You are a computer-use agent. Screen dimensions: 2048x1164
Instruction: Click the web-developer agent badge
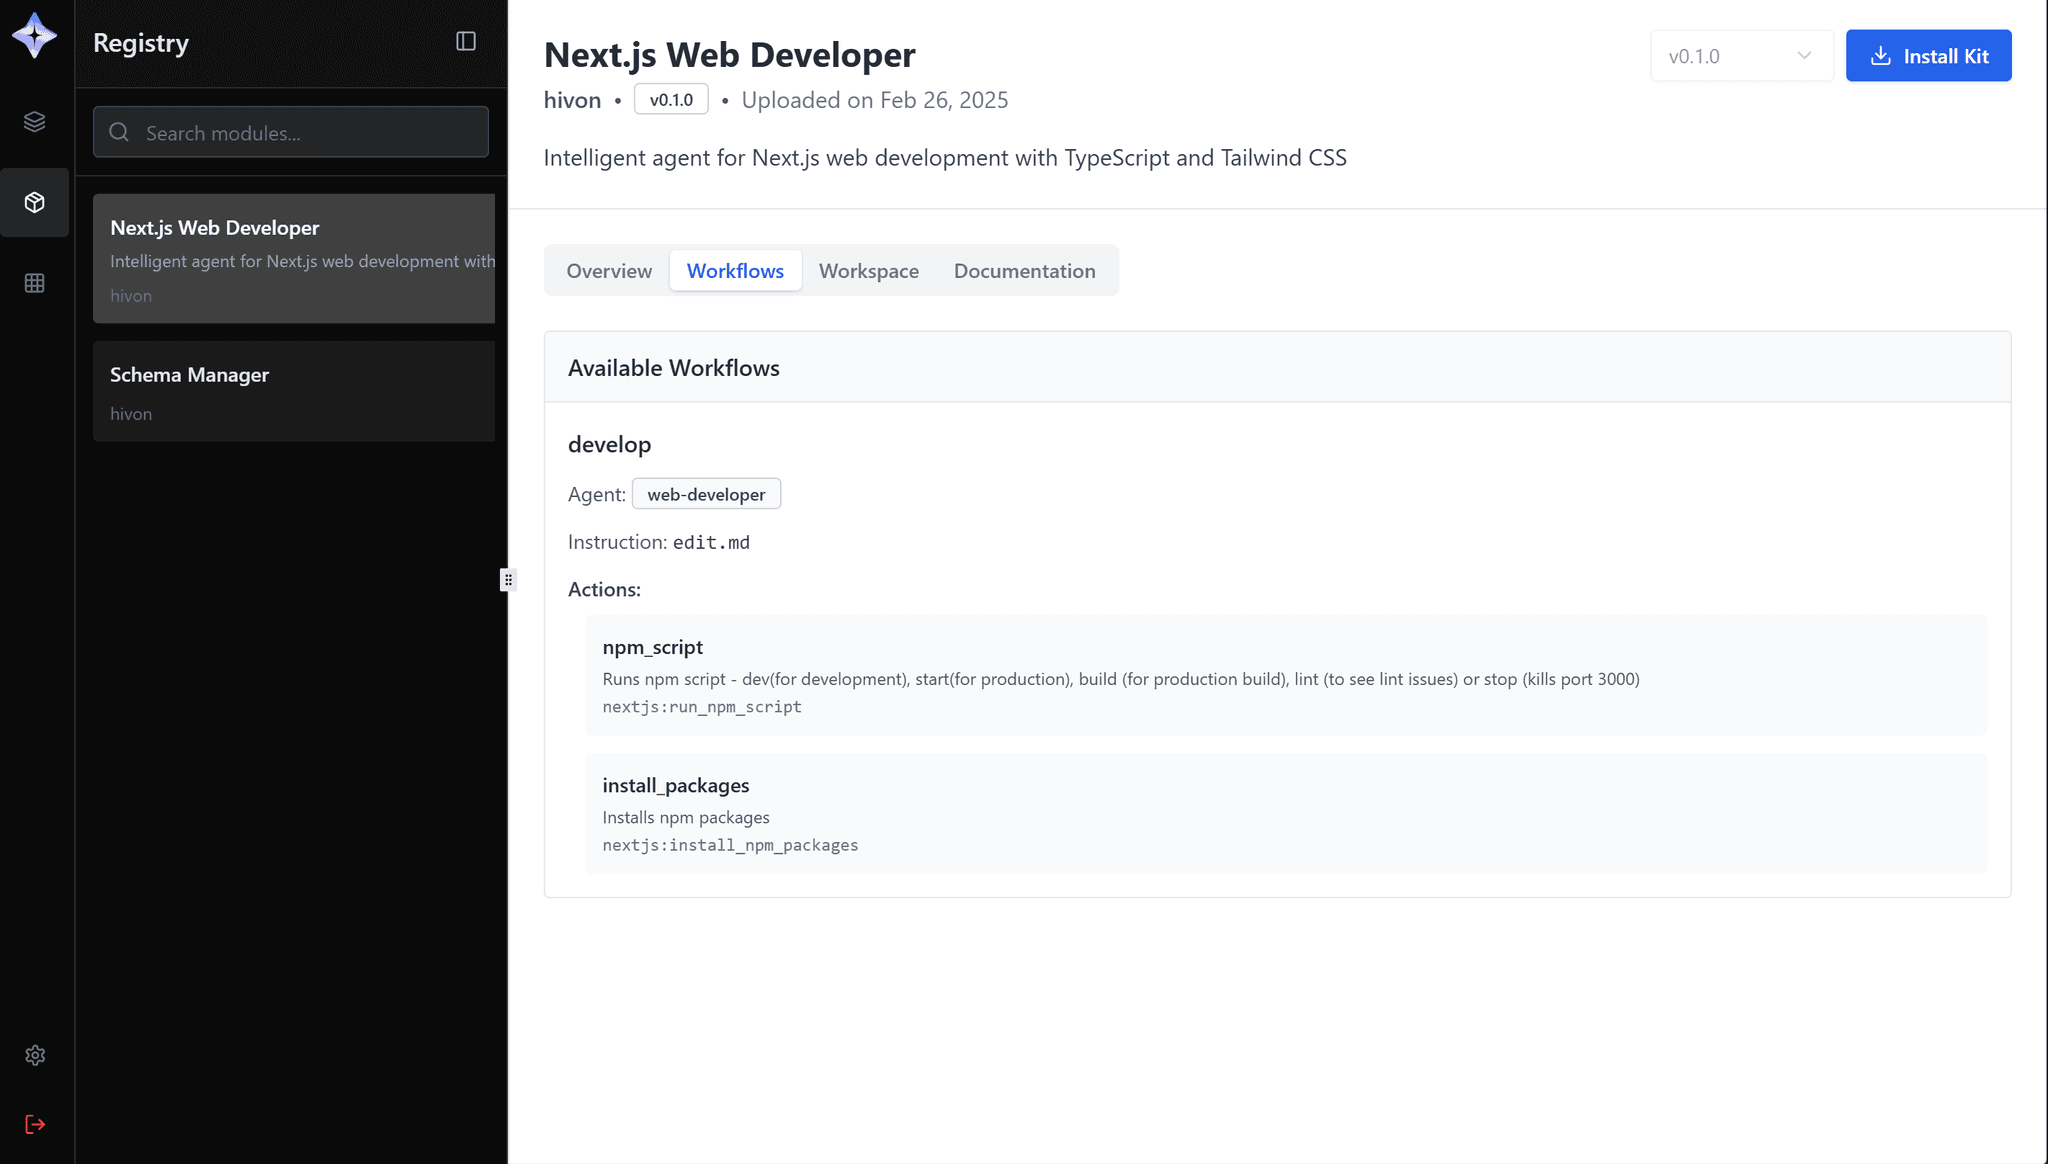(x=706, y=494)
